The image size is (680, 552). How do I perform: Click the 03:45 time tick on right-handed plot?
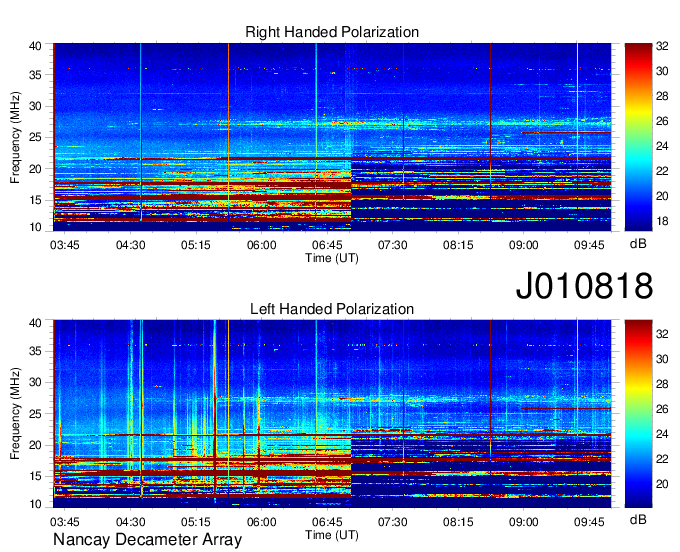[65, 245]
